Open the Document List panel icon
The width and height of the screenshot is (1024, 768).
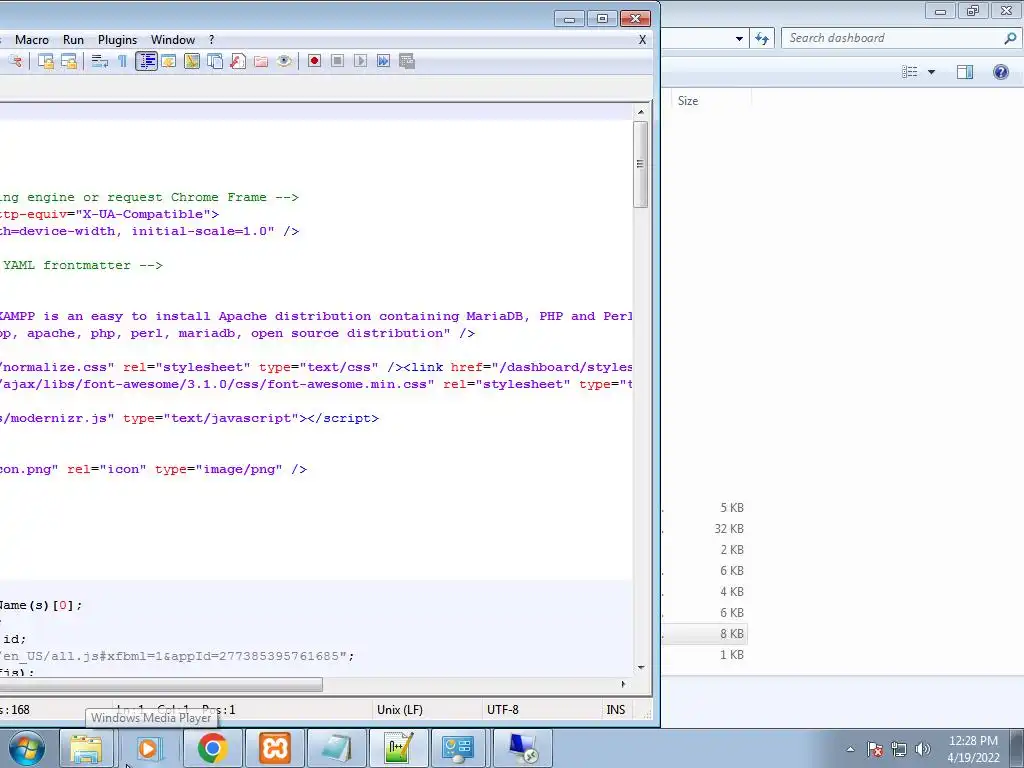[215, 61]
